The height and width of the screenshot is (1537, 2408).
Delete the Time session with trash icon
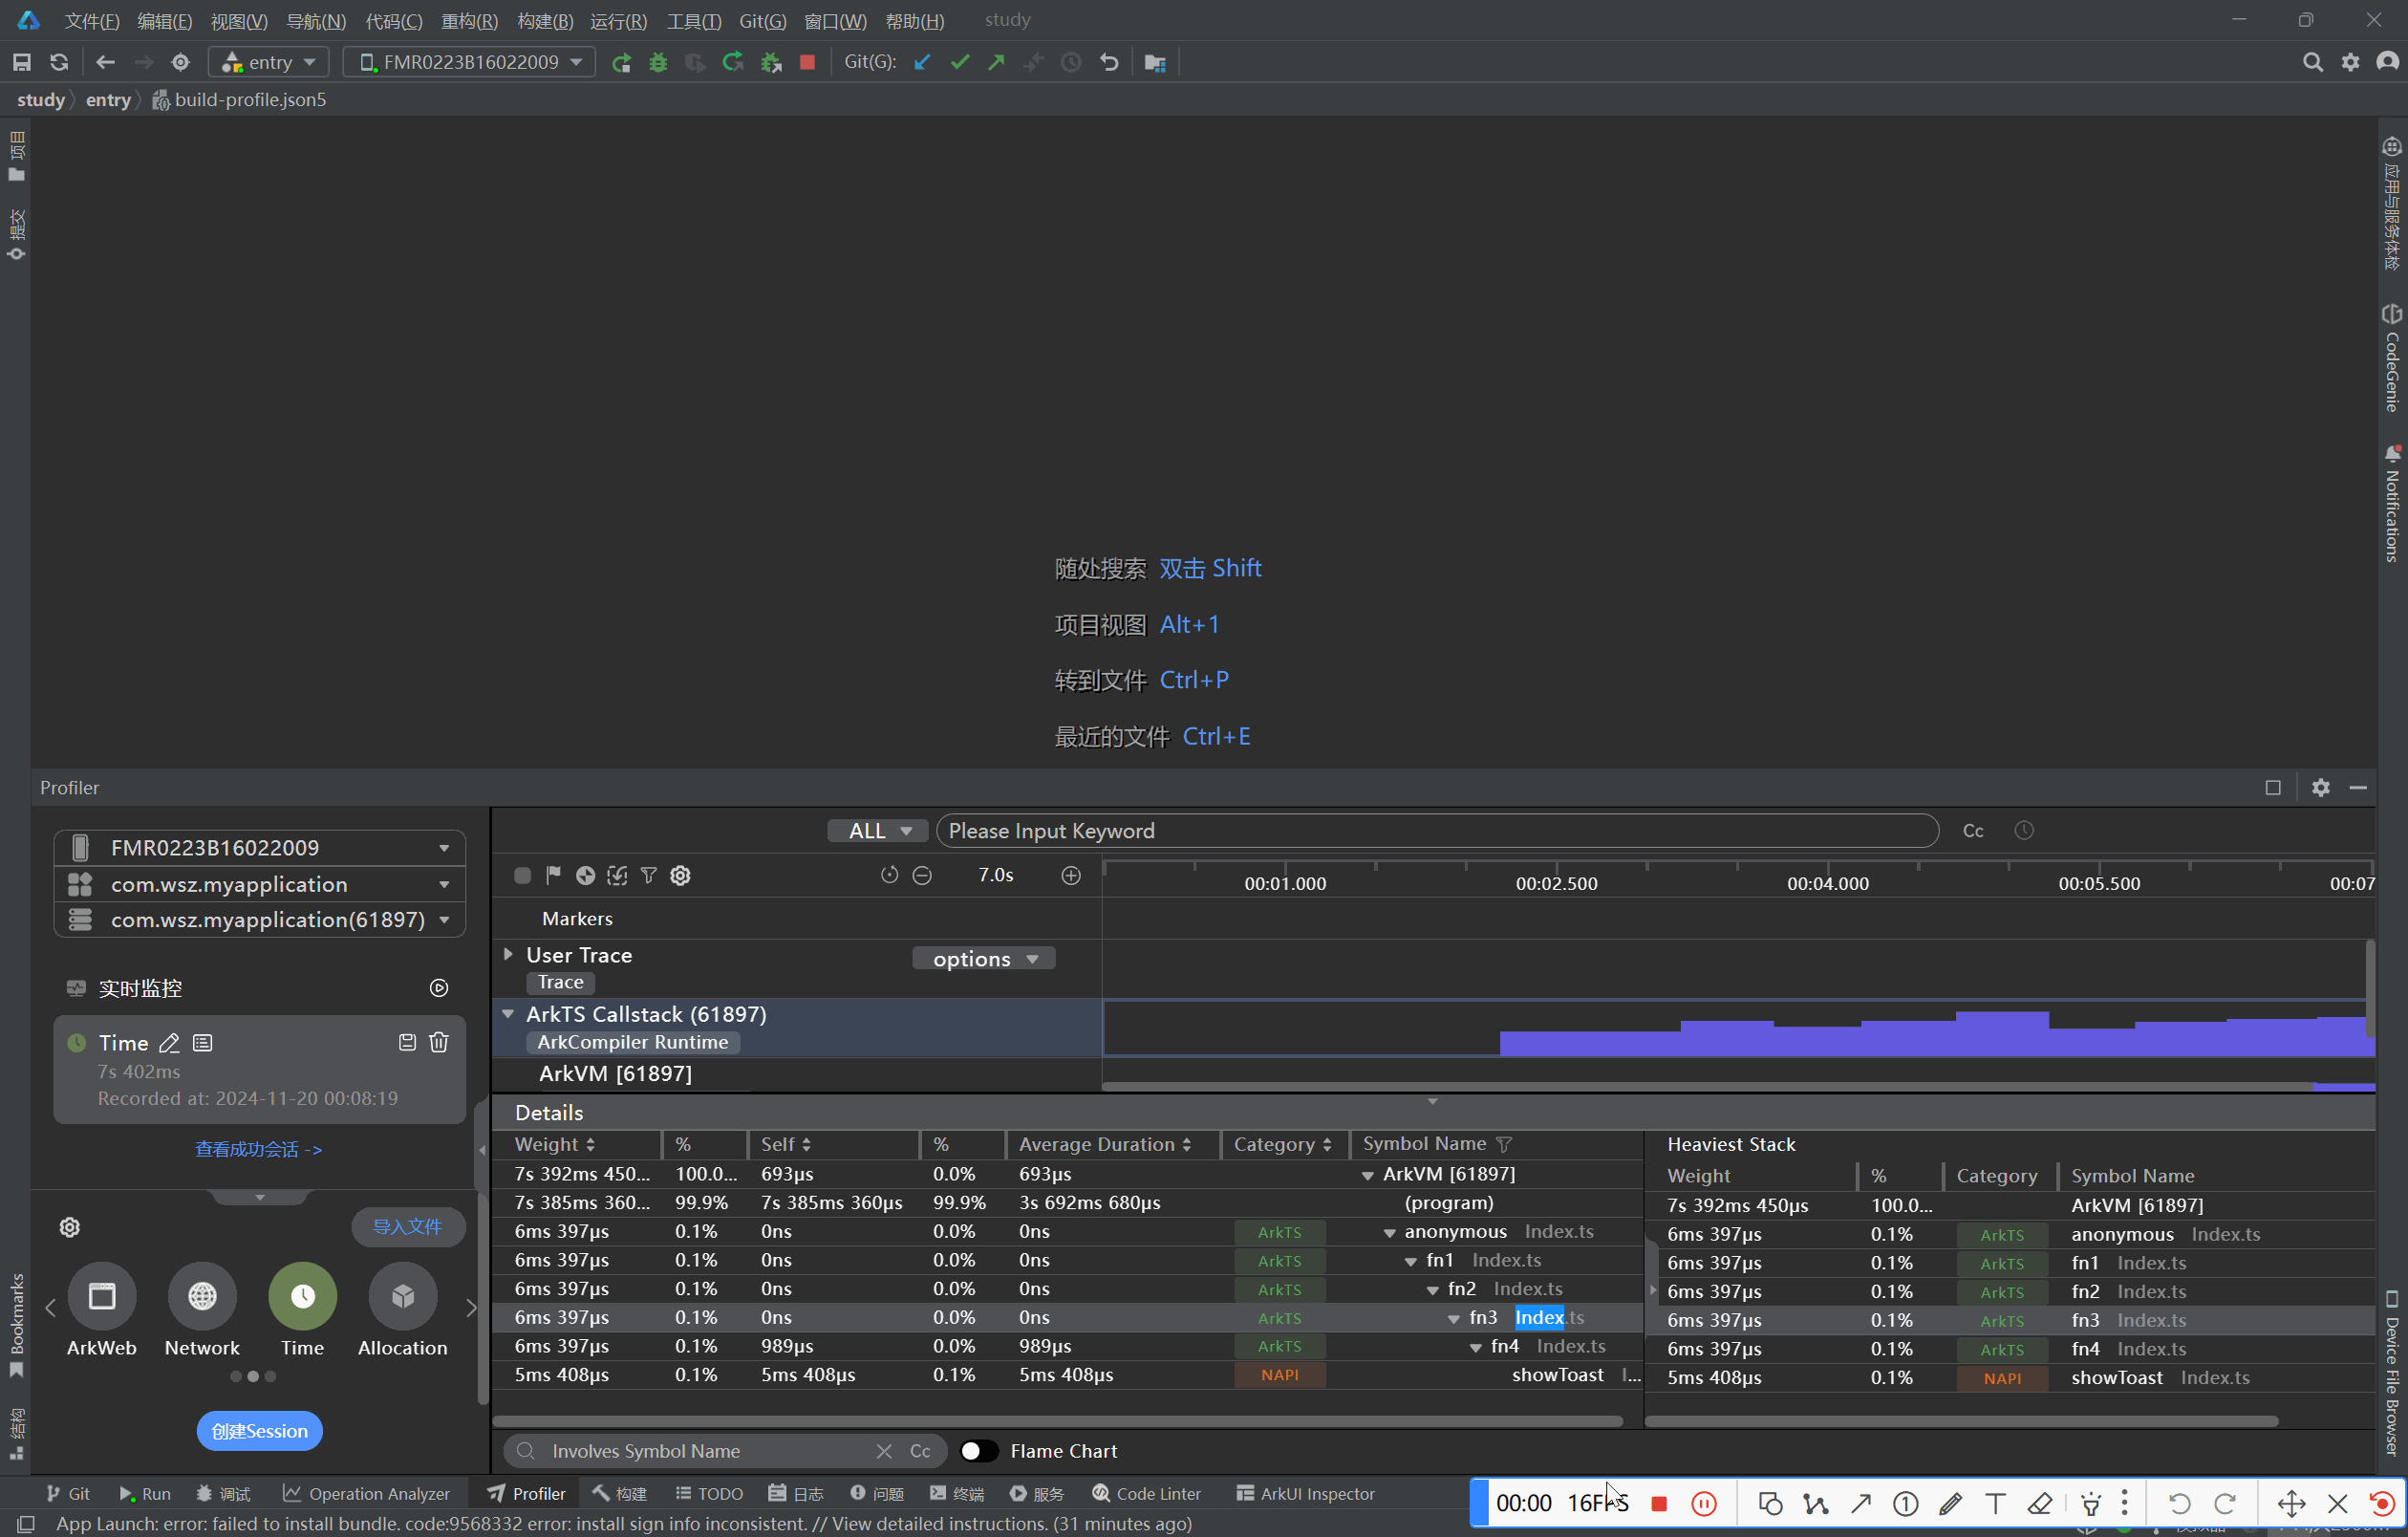439,1043
